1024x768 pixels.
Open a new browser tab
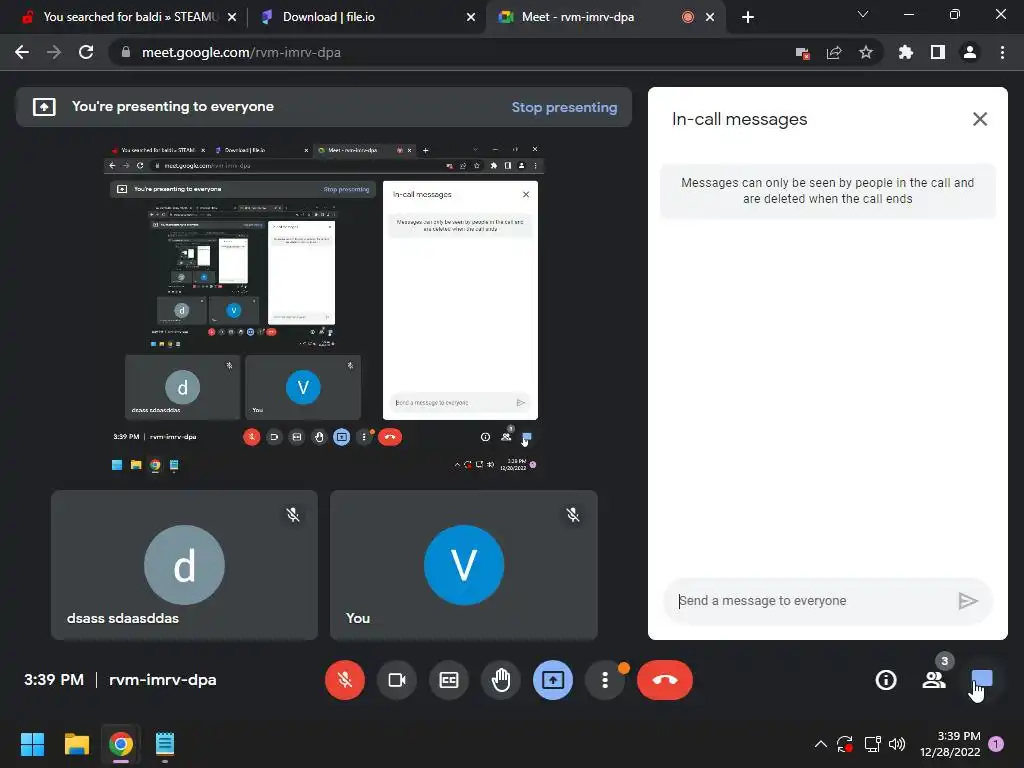click(748, 17)
